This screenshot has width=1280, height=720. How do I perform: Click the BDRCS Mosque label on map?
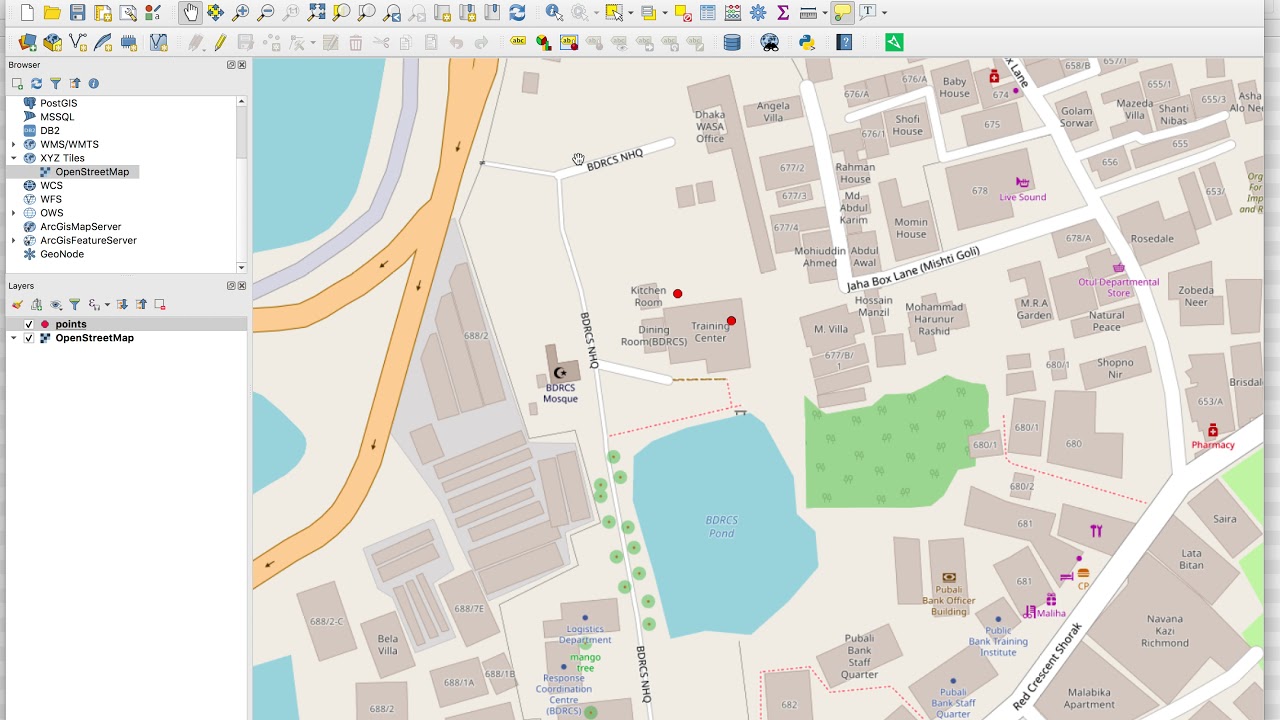click(560, 393)
